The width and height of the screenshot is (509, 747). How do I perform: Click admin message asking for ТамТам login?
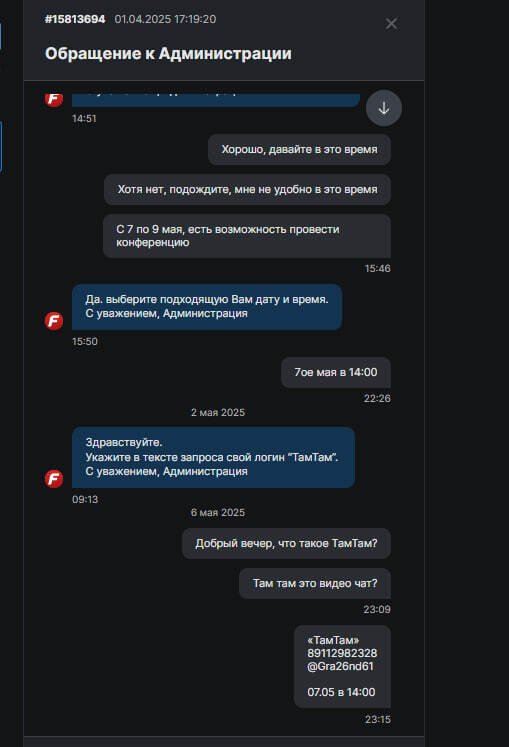213,457
